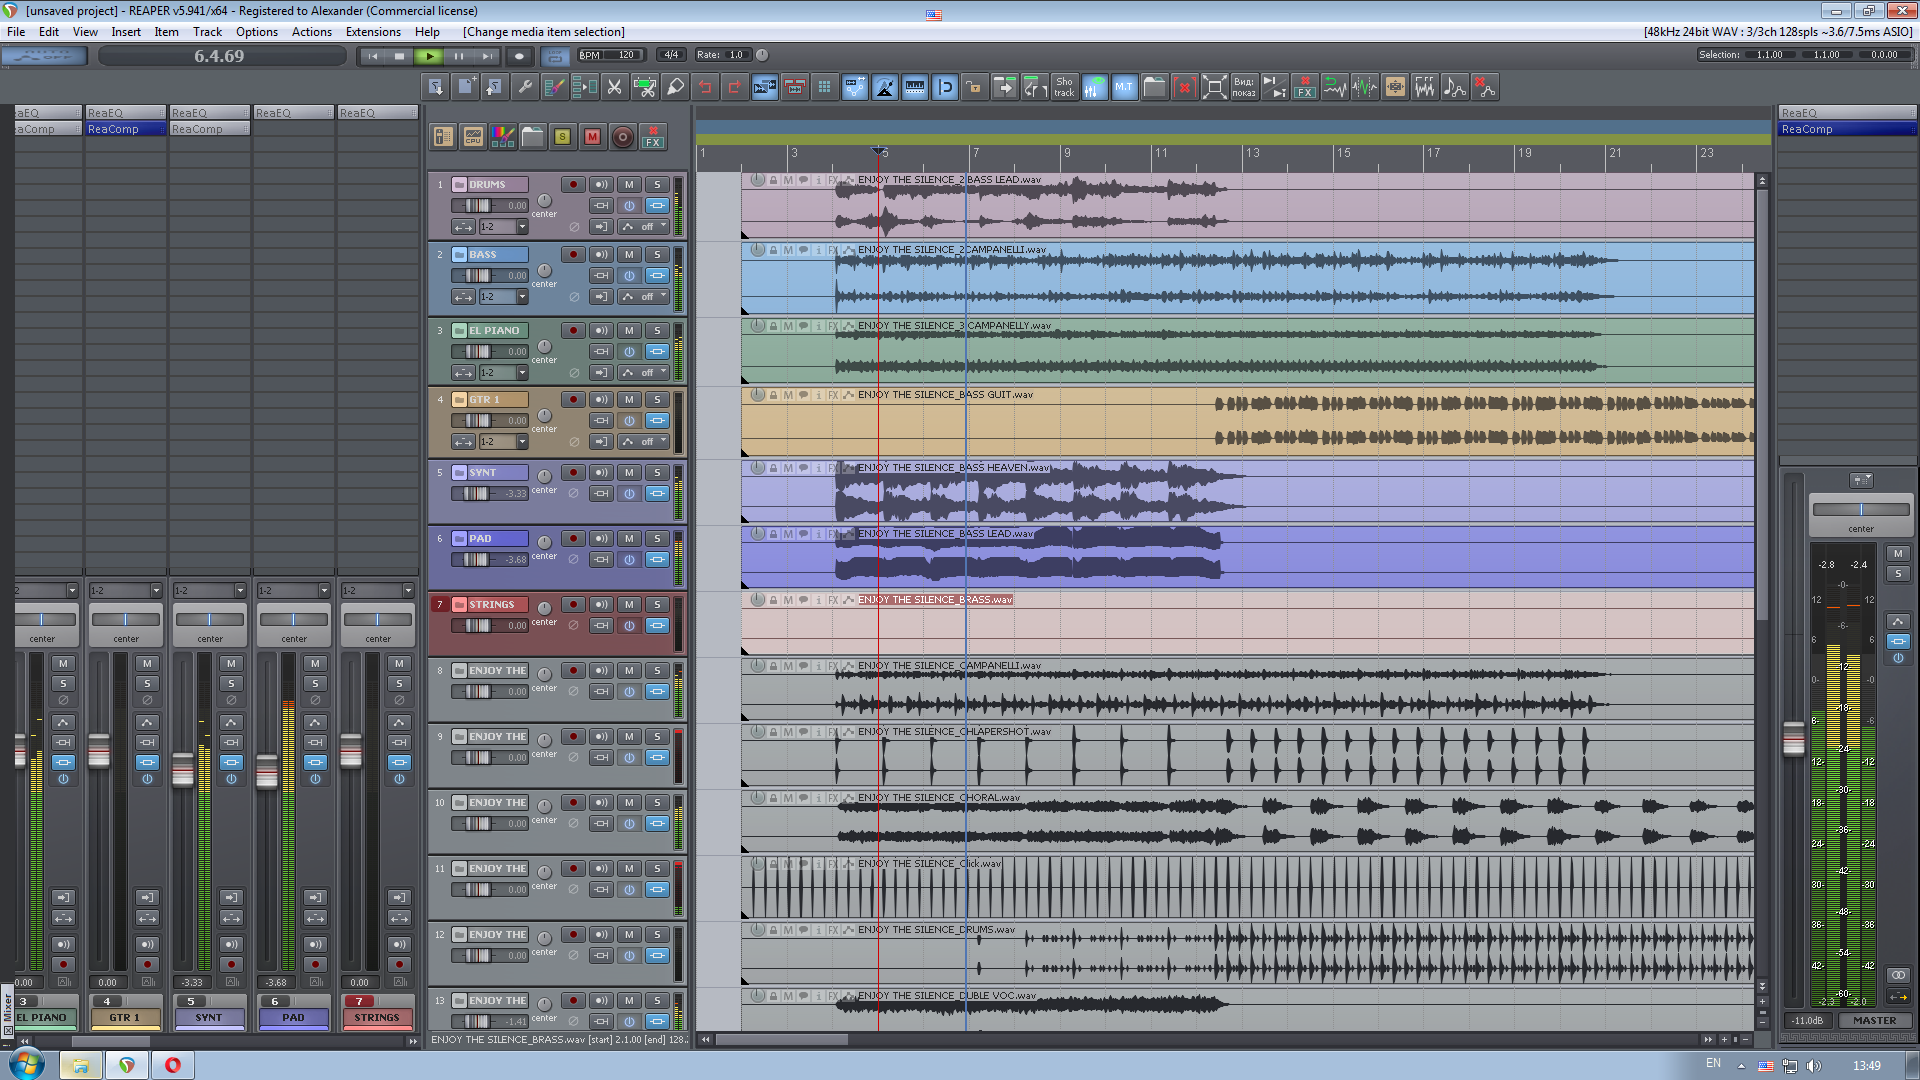The image size is (1920, 1080).
Task: Click the Sho track toolbar button
Action: (x=1064, y=88)
